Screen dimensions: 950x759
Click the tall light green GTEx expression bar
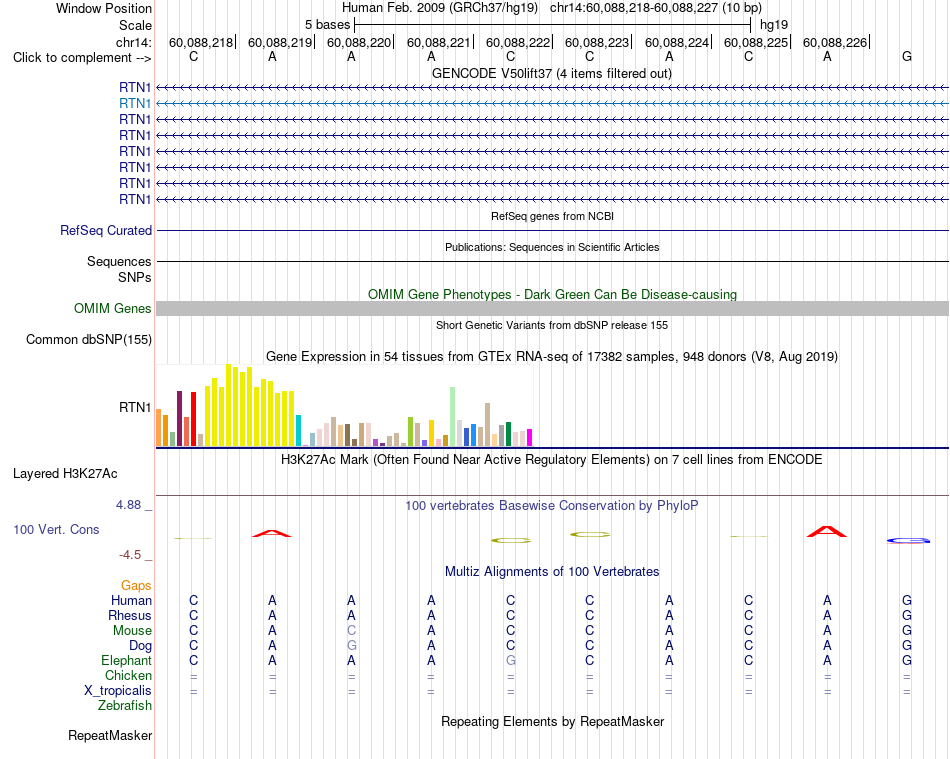(453, 417)
